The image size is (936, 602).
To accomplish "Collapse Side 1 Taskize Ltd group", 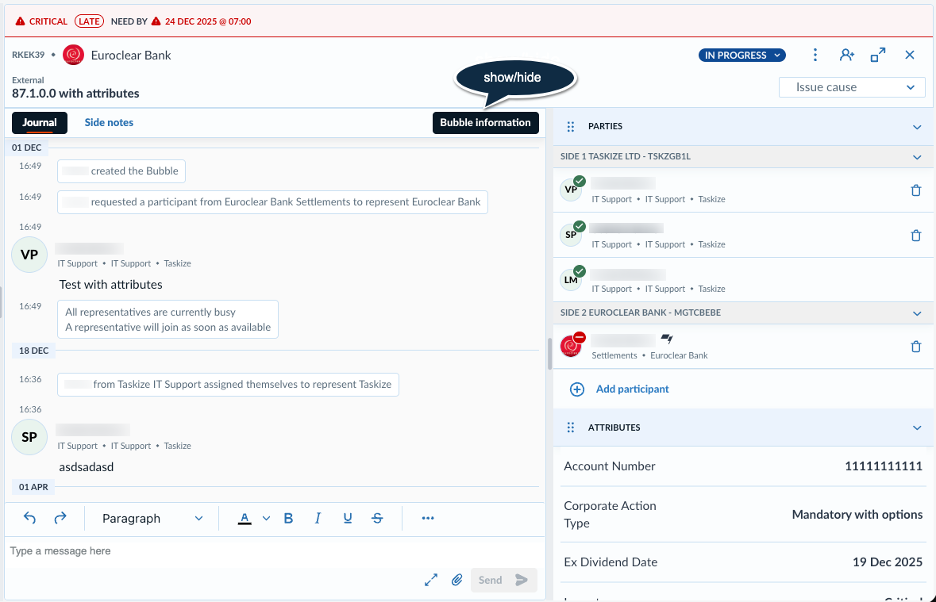I will (x=917, y=157).
